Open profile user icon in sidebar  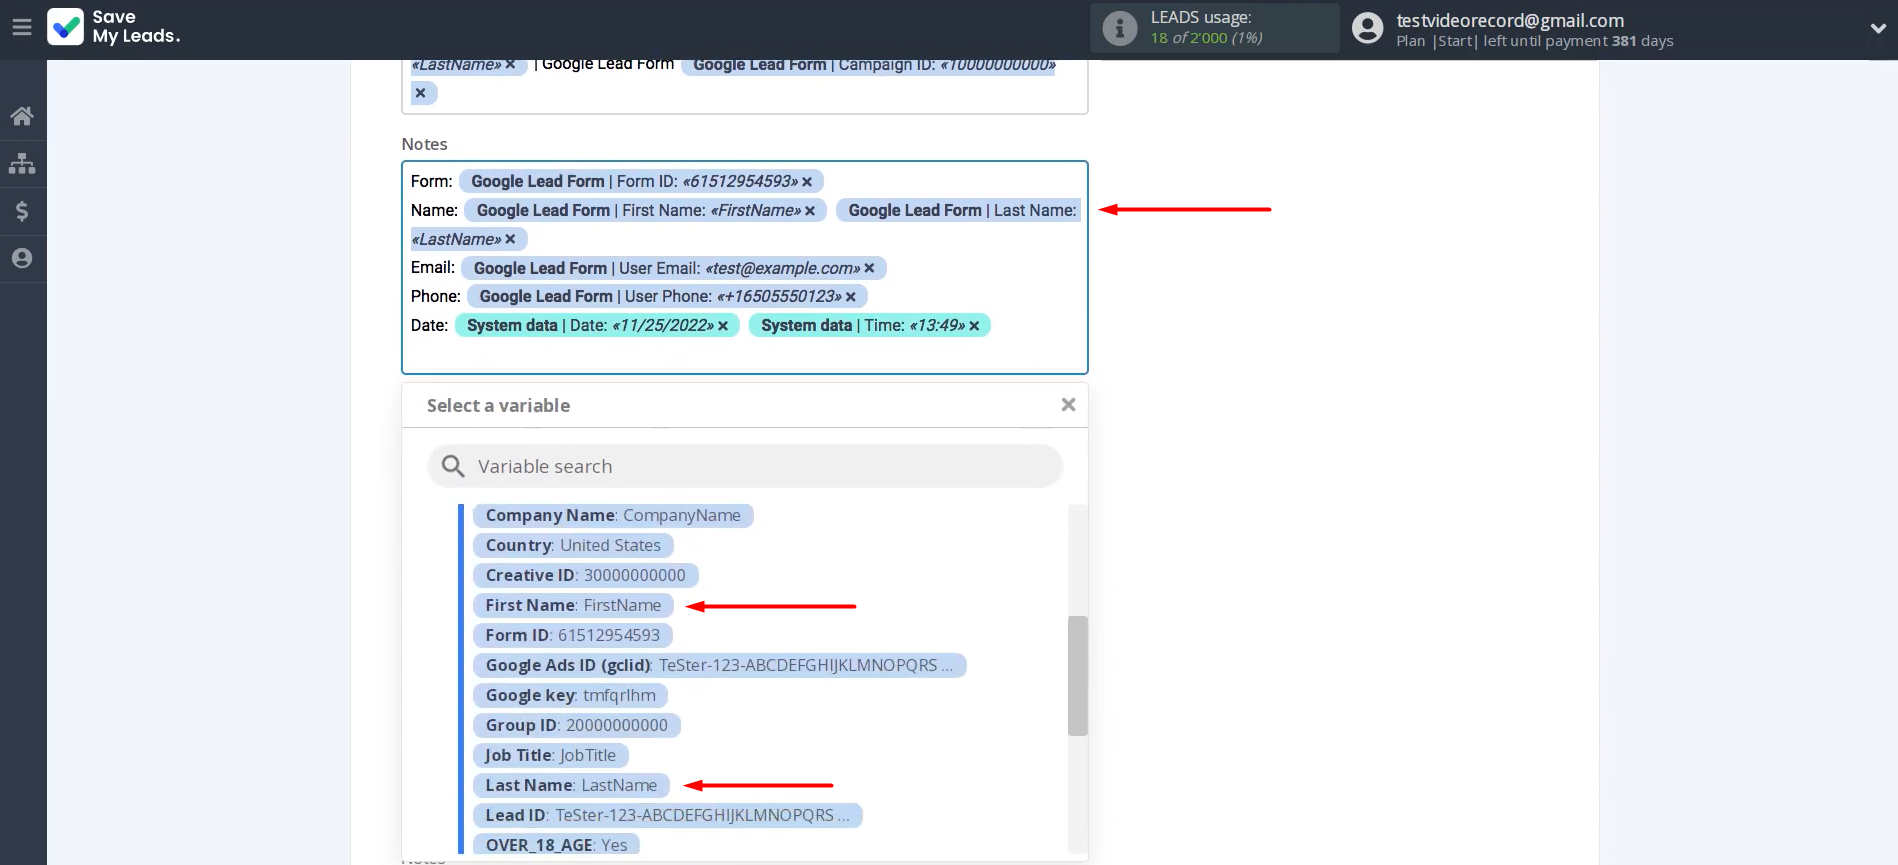(x=22, y=259)
